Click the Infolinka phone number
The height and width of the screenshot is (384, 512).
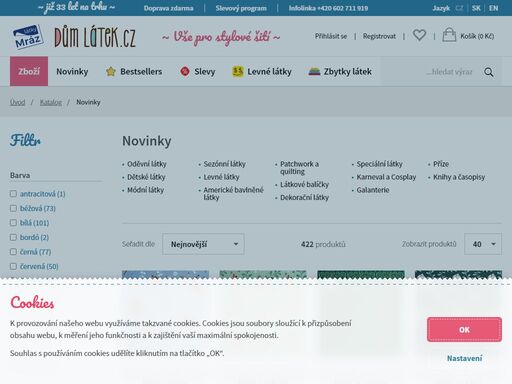tap(328, 8)
